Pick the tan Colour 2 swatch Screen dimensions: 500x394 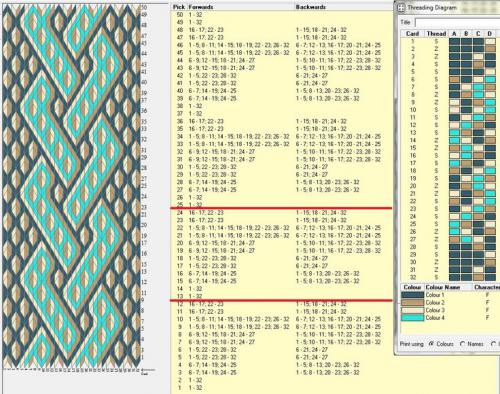[x=412, y=303]
